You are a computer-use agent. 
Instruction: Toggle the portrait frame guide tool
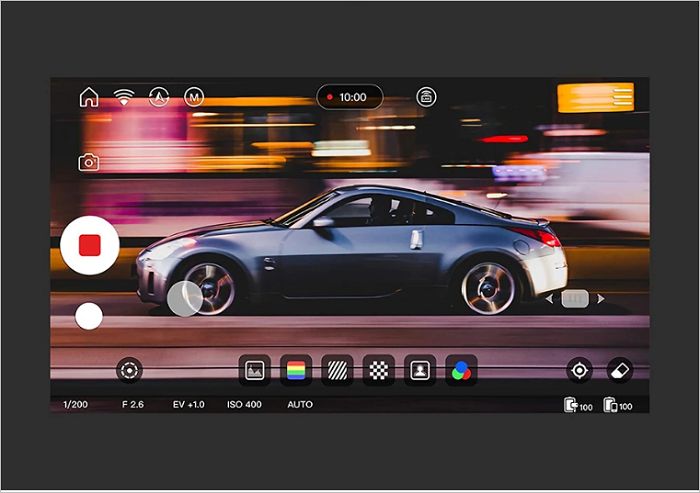tap(420, 370)
